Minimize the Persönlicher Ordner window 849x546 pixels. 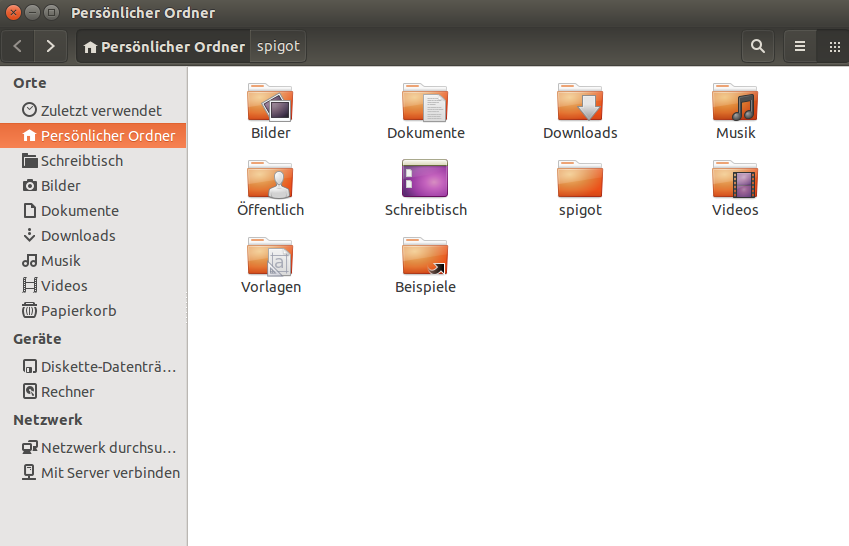[x=32, y=12]
